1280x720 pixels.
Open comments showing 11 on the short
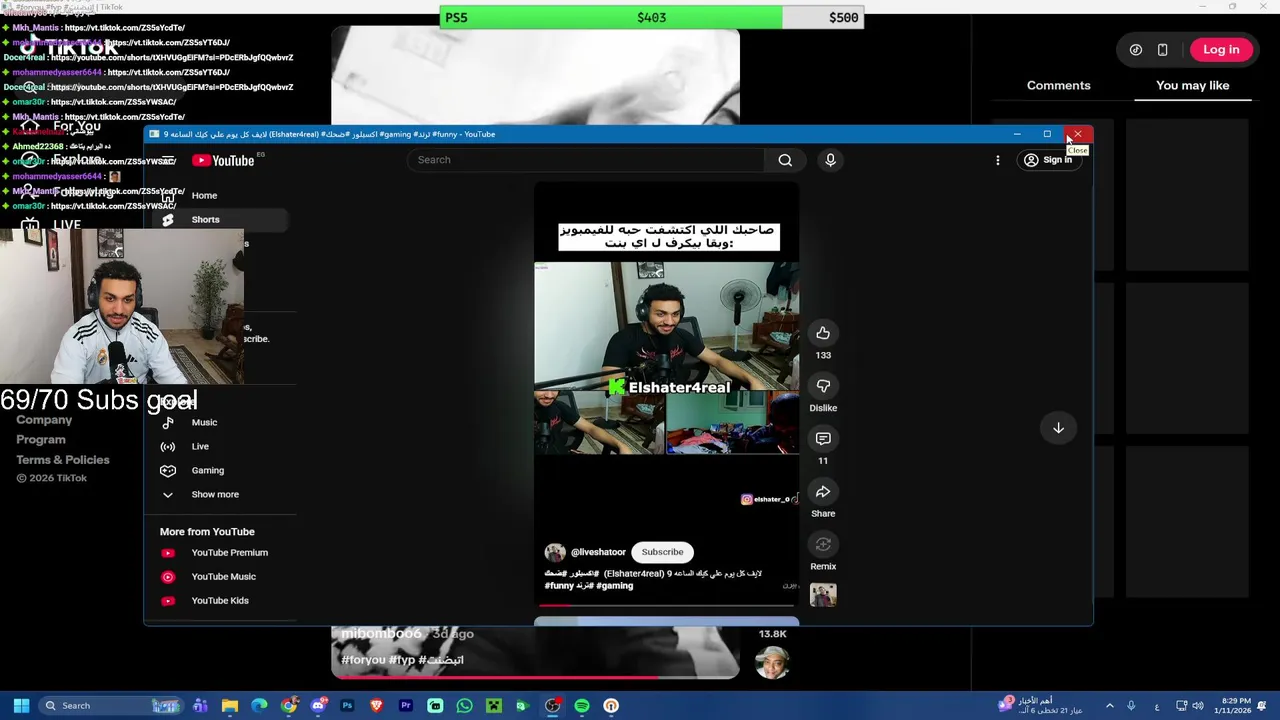click(x=823, y=439)
